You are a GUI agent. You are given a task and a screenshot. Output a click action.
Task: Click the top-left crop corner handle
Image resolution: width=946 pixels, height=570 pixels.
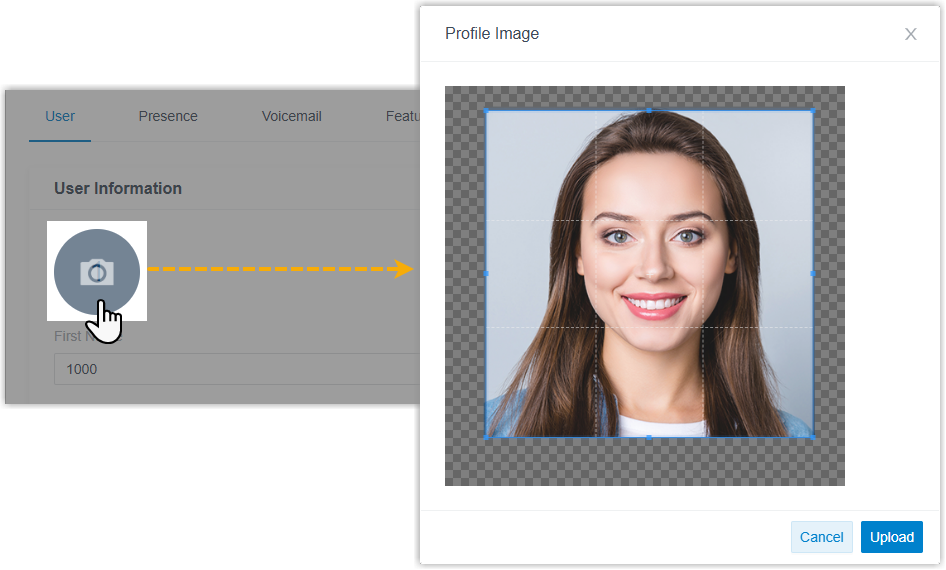(x=486, y=110)
